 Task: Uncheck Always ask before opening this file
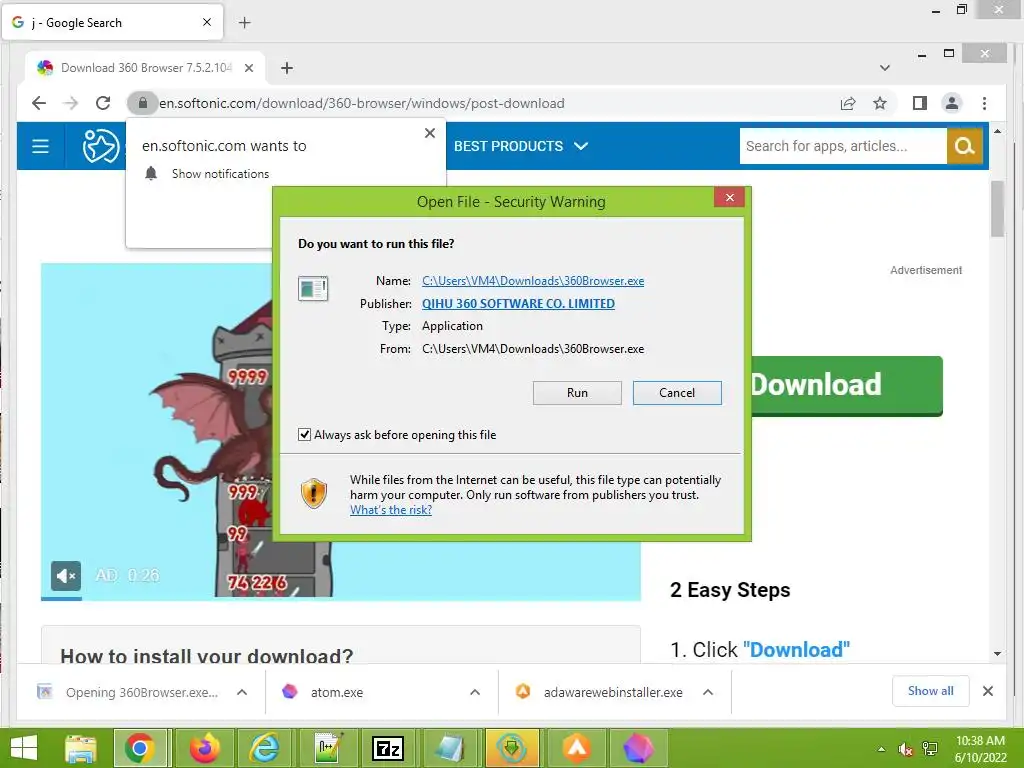click(304, 435)
